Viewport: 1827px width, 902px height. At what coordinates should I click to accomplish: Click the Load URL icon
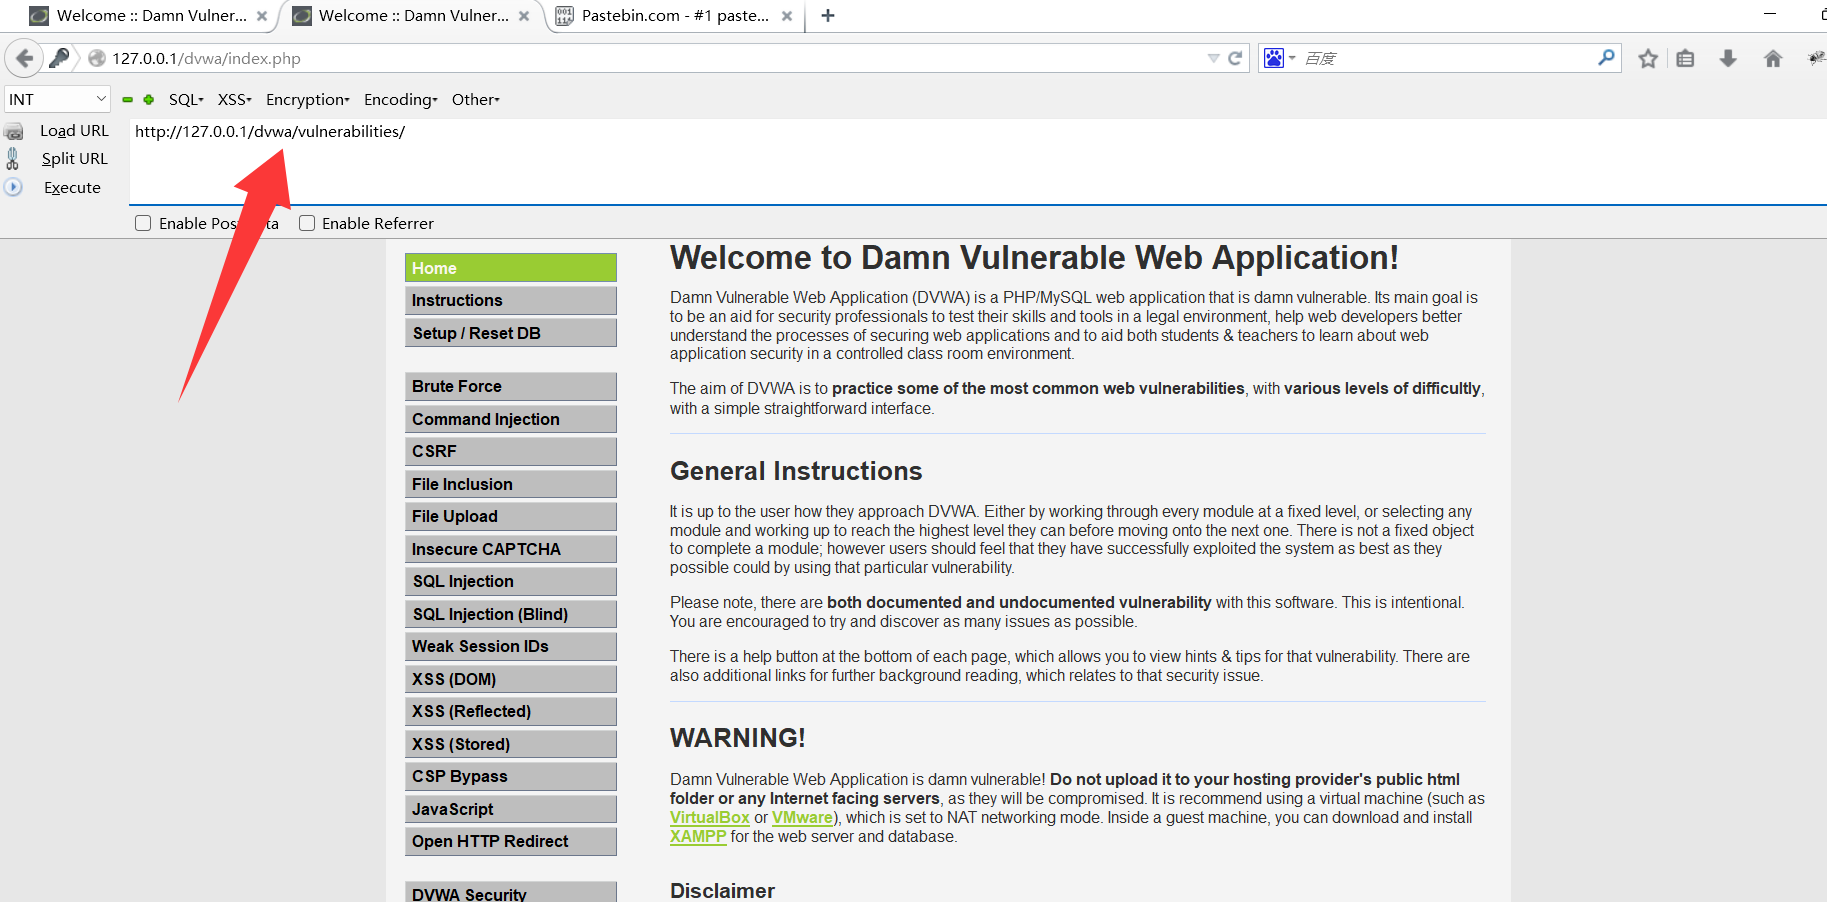[x=14, y=131]
